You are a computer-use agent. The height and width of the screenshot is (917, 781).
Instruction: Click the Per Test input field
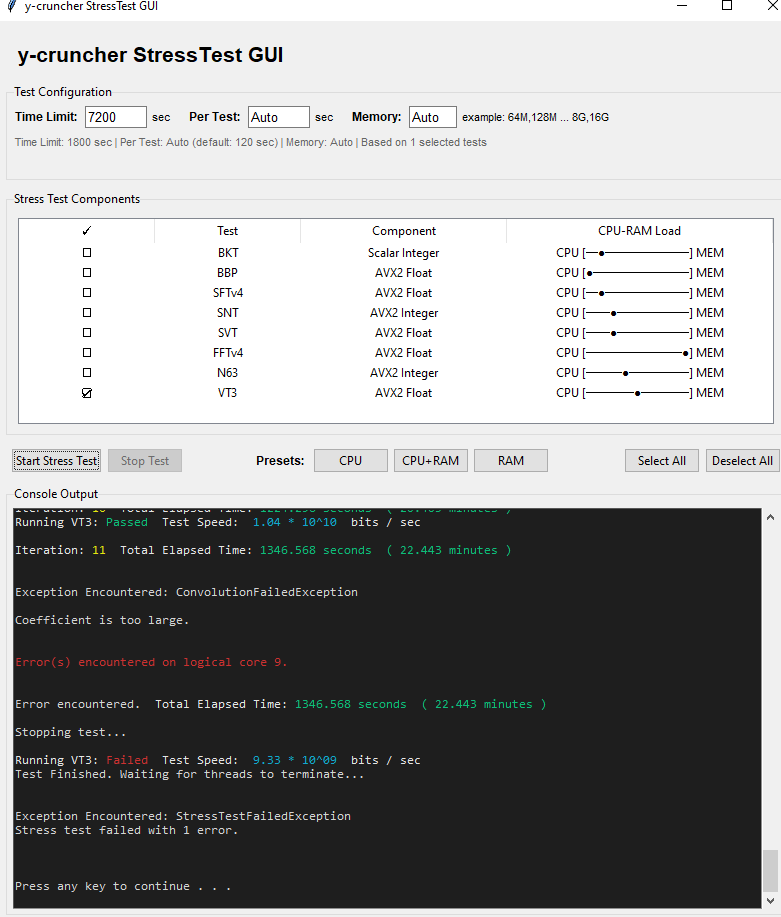pyautogui.click(x=278, y=117)
